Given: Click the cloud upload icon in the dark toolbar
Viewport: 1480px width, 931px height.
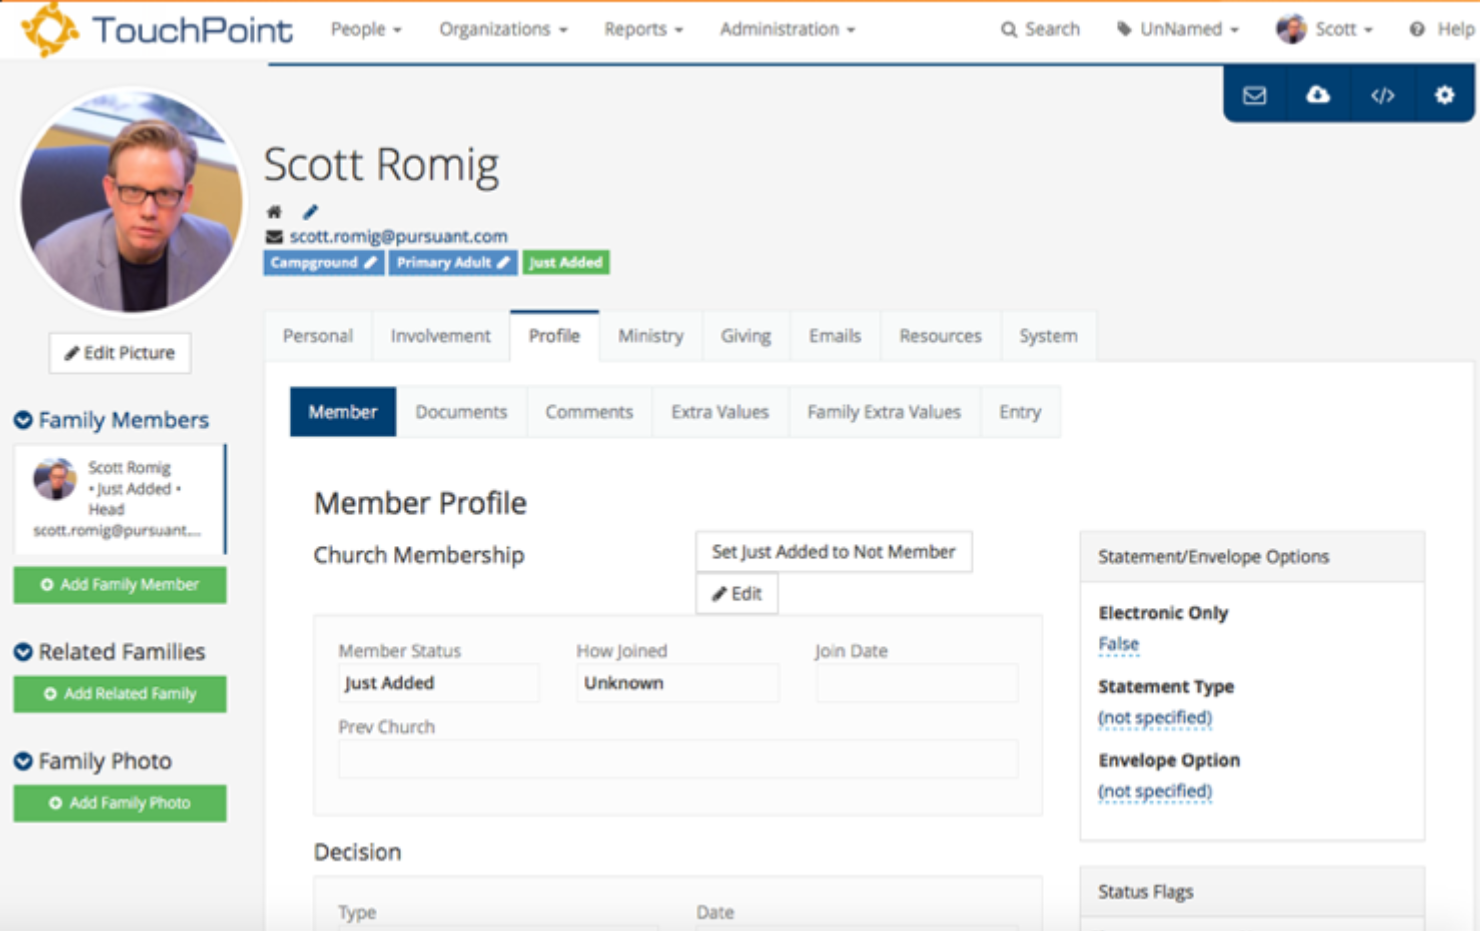Looking at the screenshot, I should (1318, 95).
